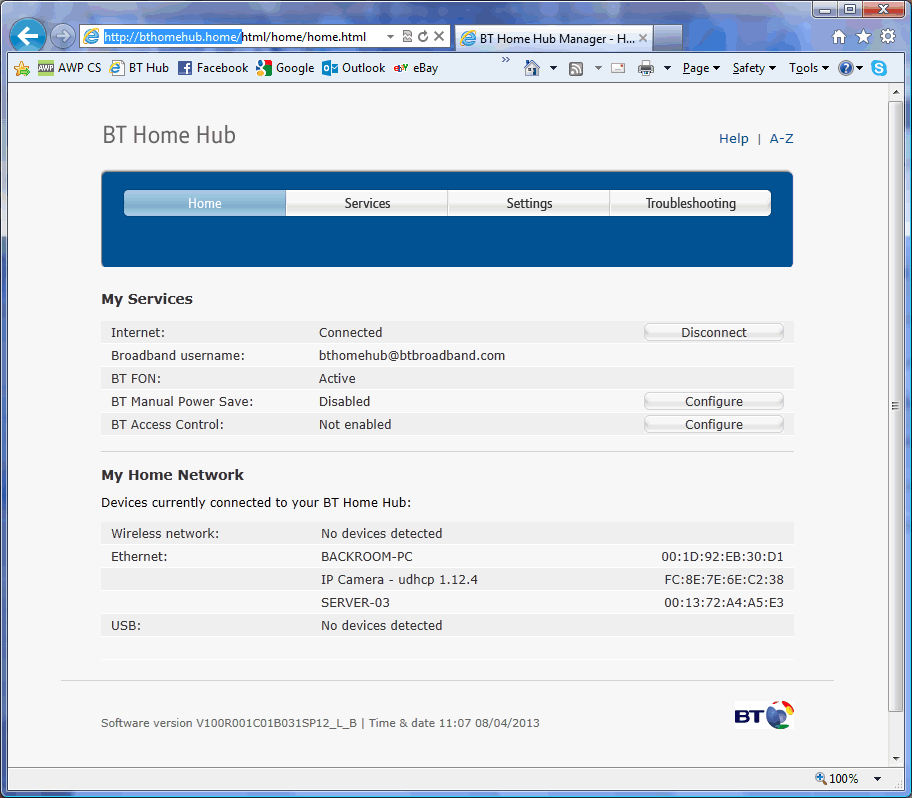912x798 pixels.
Task: Open the Tools menu
Action: click(x=808, y=69)
